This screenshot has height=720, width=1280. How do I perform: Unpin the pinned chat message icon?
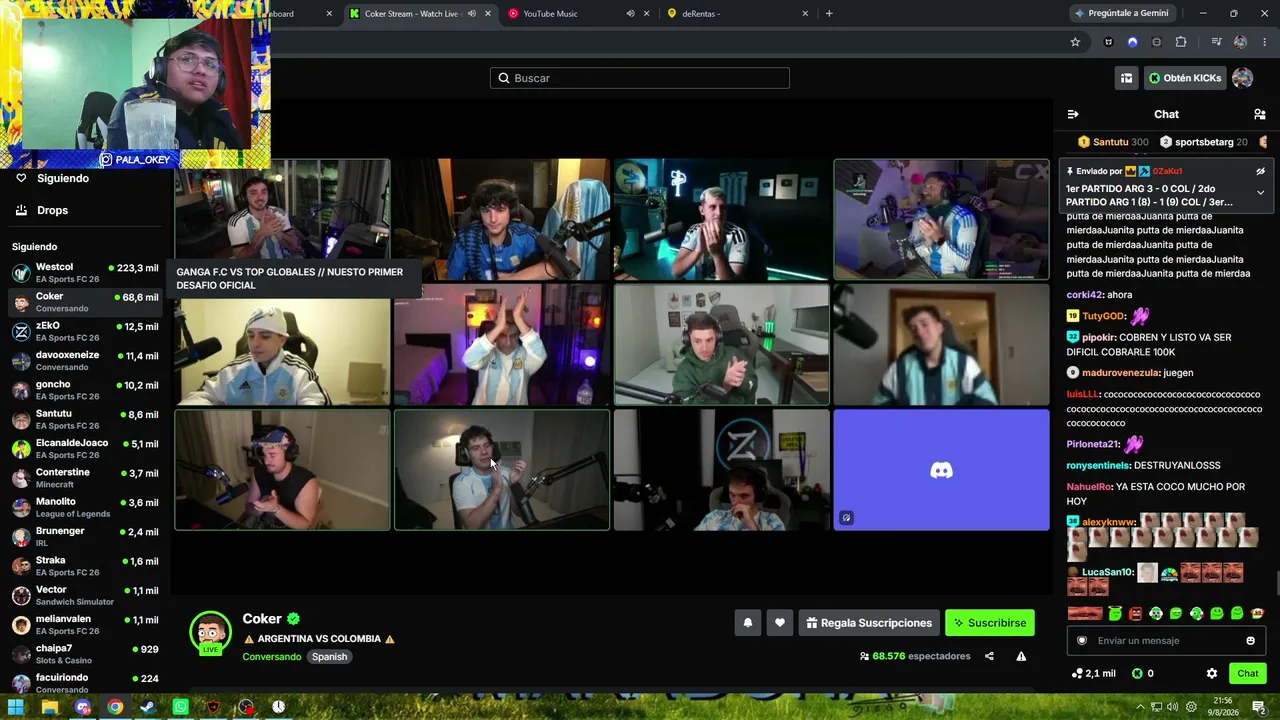pos(1260,171)
